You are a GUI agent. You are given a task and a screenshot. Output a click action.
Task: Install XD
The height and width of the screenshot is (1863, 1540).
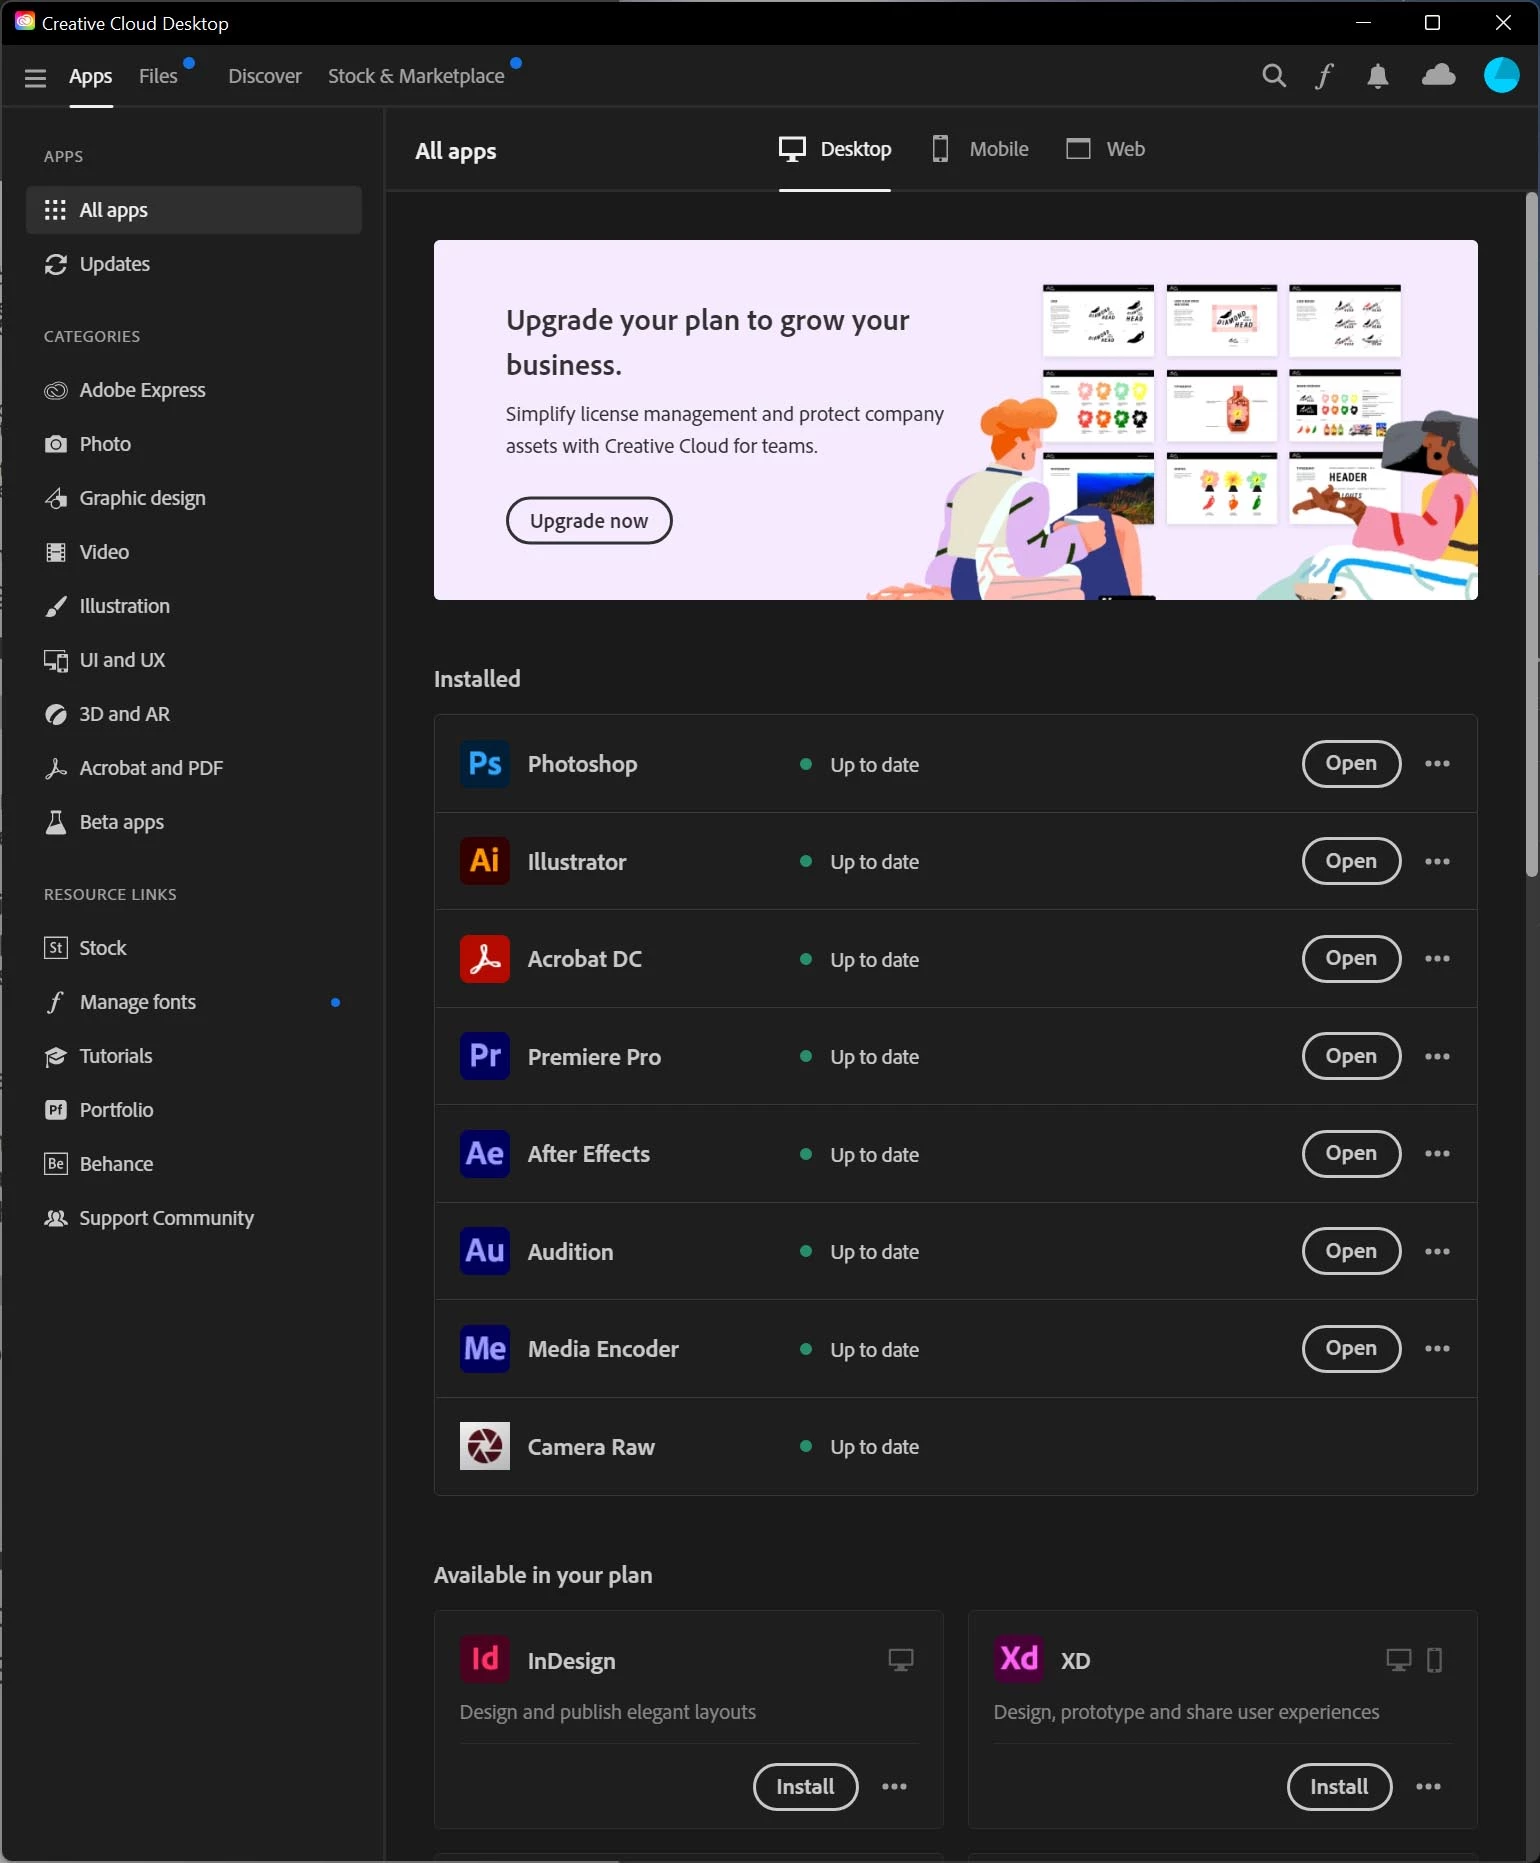click(x=1339, y=1787)
